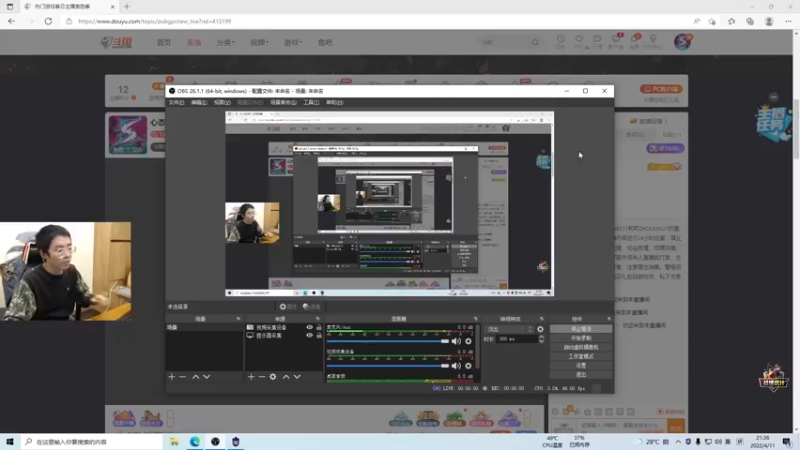Adjust the Mic/Aux volume slider
This screenshot has width=800, height=450.
(388, 341)
